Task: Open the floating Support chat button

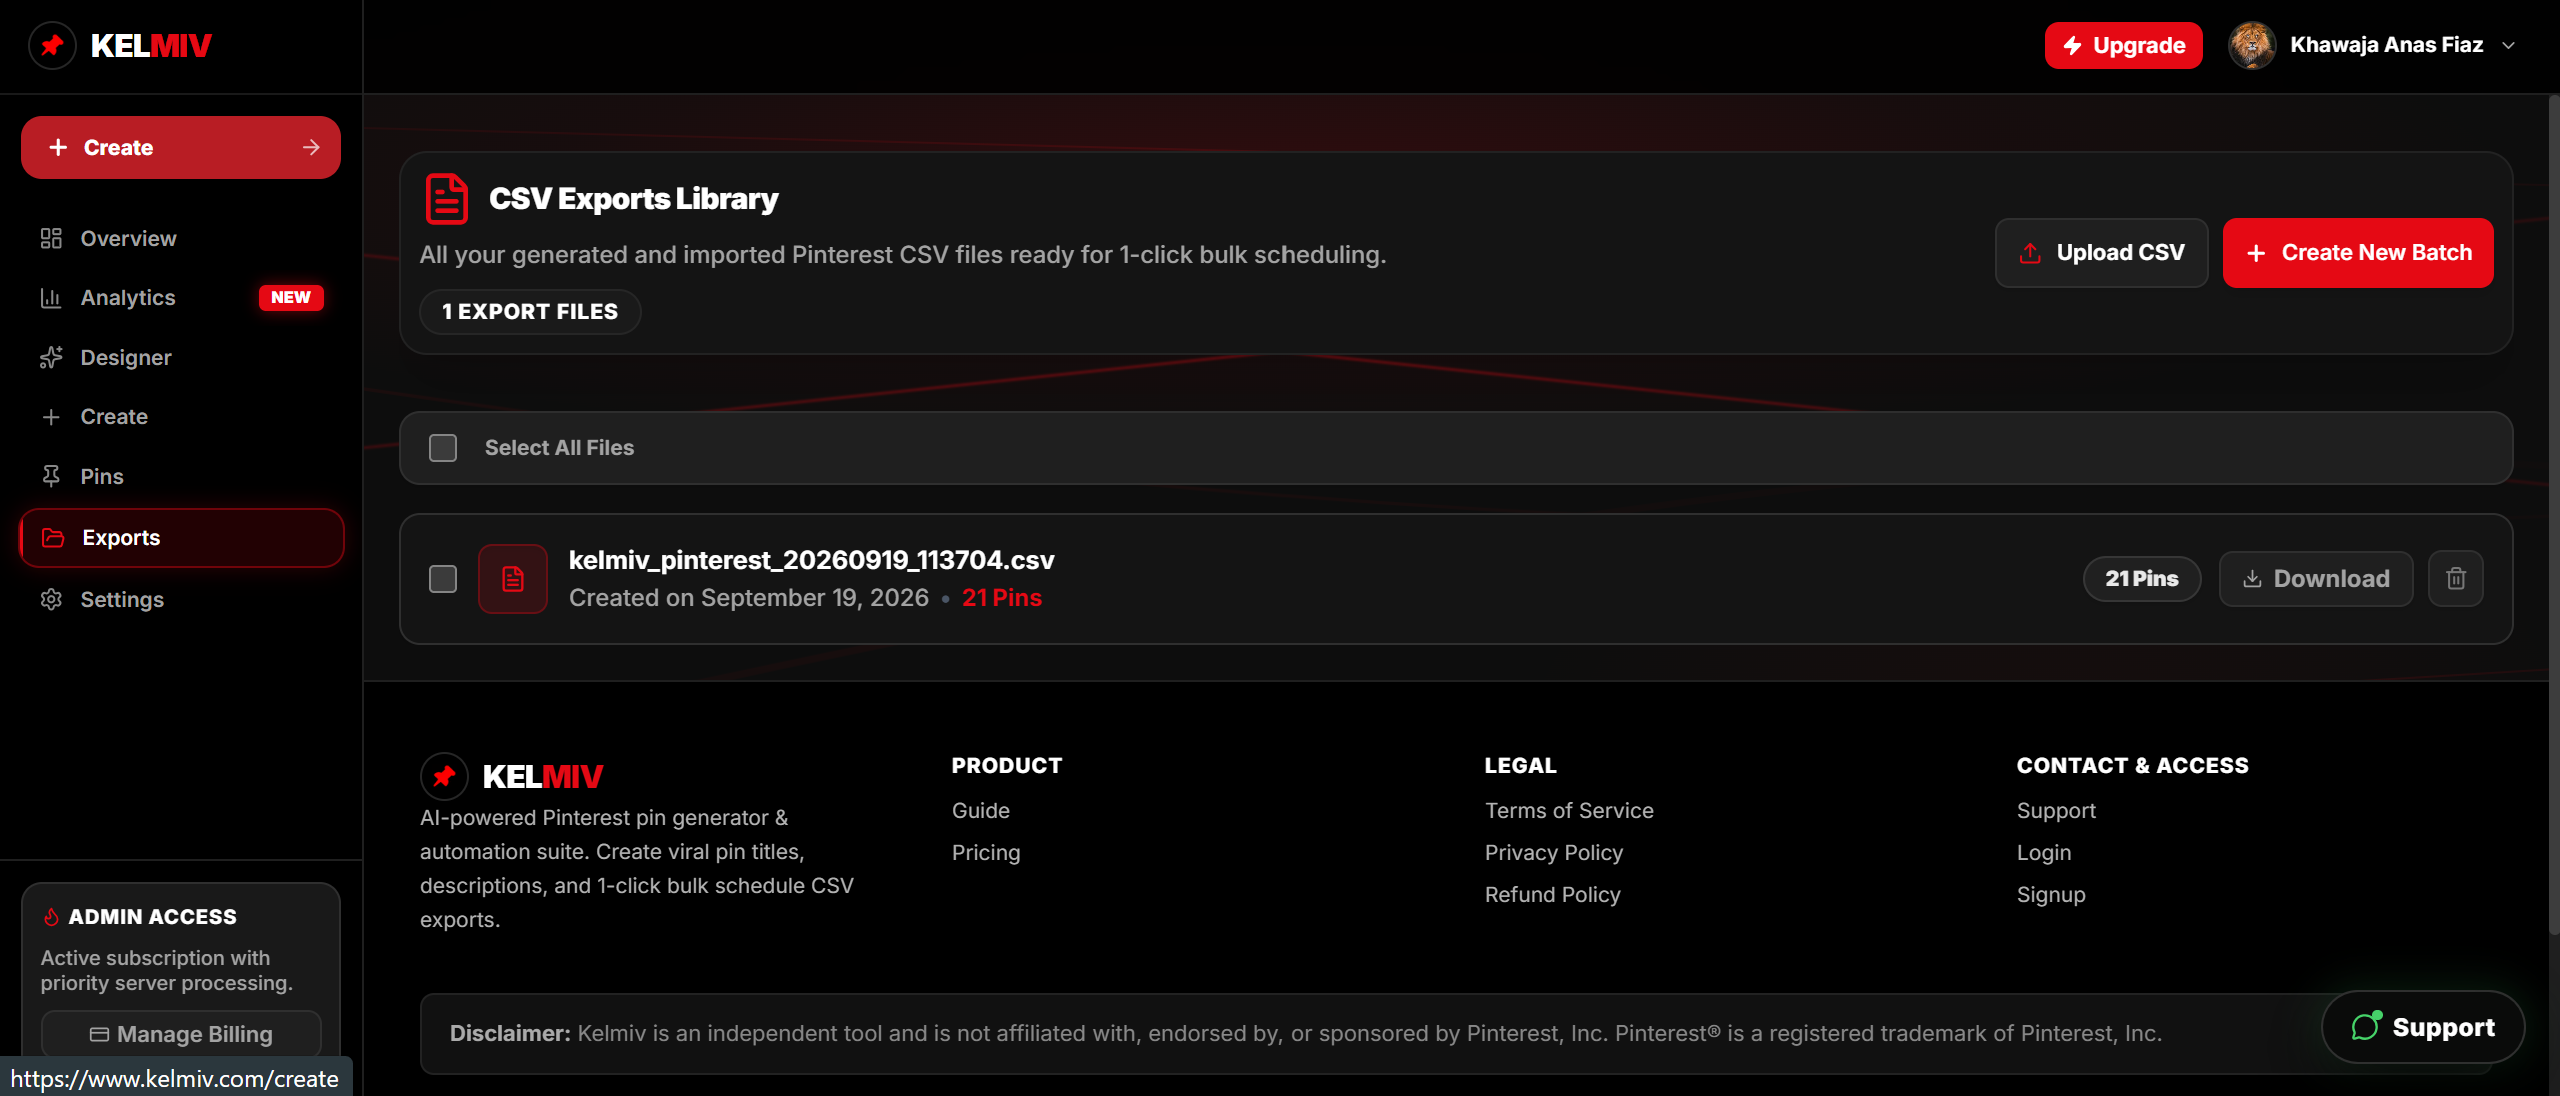Action: point(2423,1027)
